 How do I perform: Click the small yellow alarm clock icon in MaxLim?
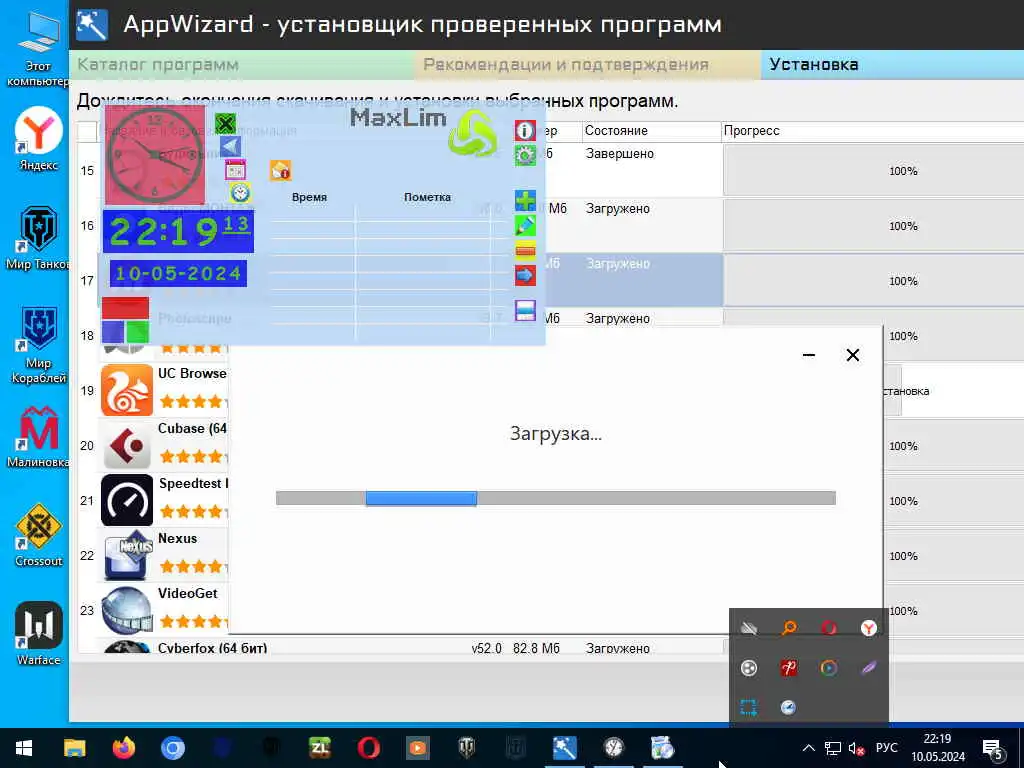coord(240,193)
